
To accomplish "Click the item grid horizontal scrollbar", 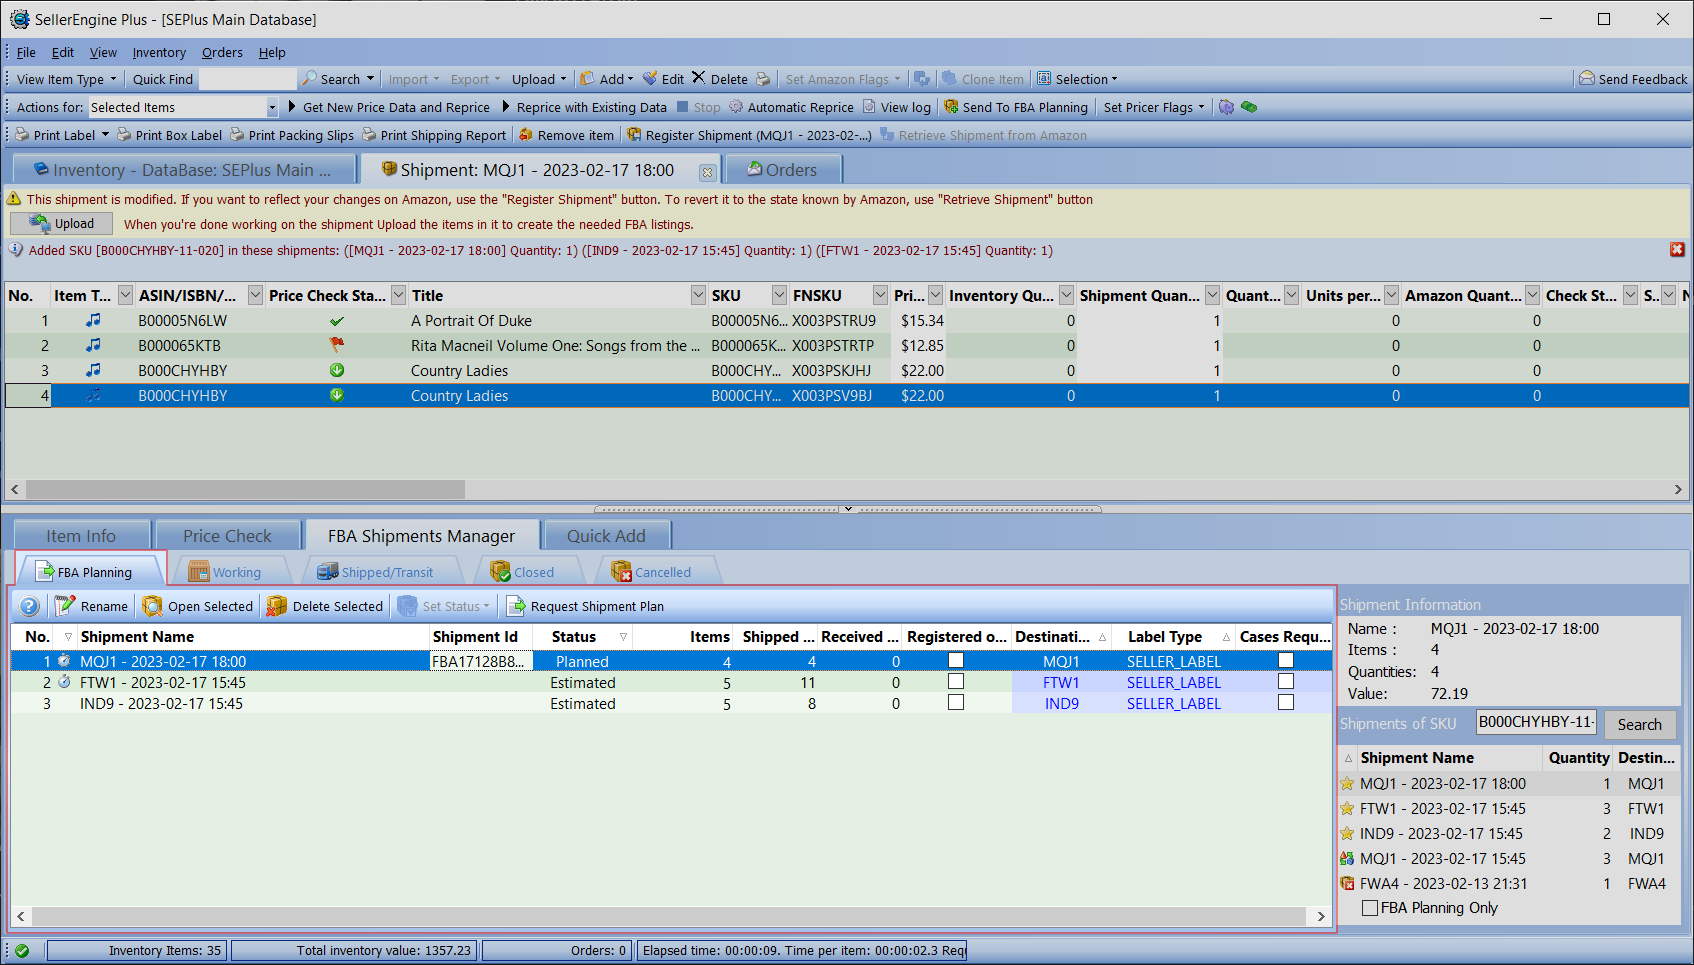I will [245, 490].
